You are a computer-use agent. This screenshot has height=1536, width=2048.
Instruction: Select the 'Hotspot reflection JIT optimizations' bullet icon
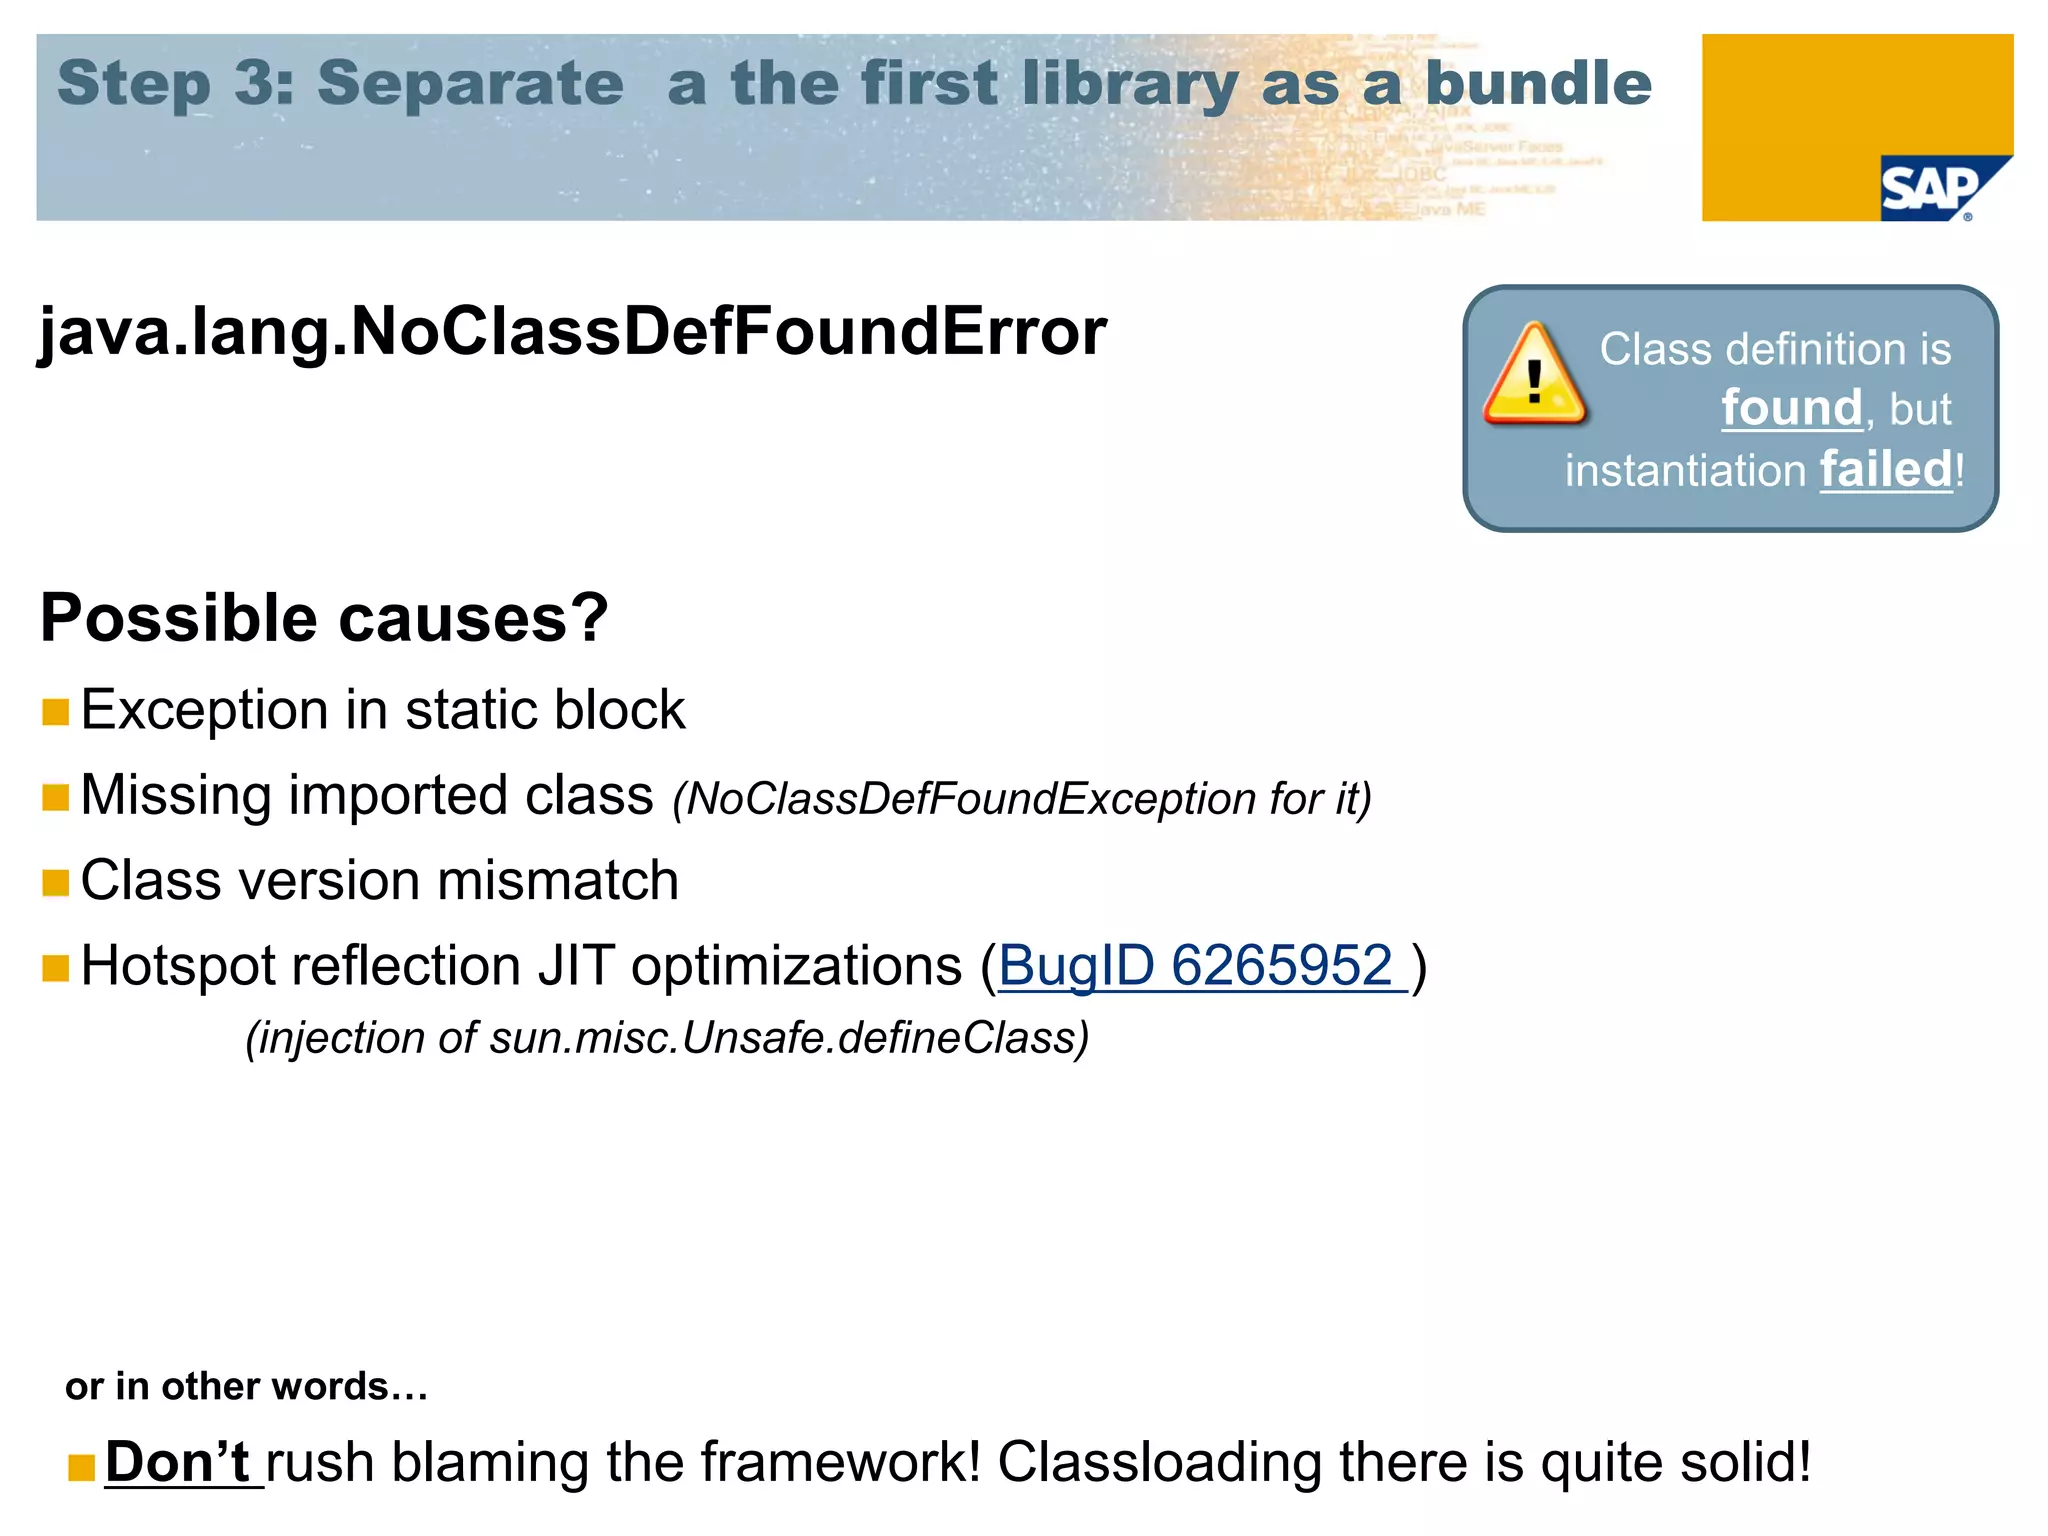click(56, 968)
